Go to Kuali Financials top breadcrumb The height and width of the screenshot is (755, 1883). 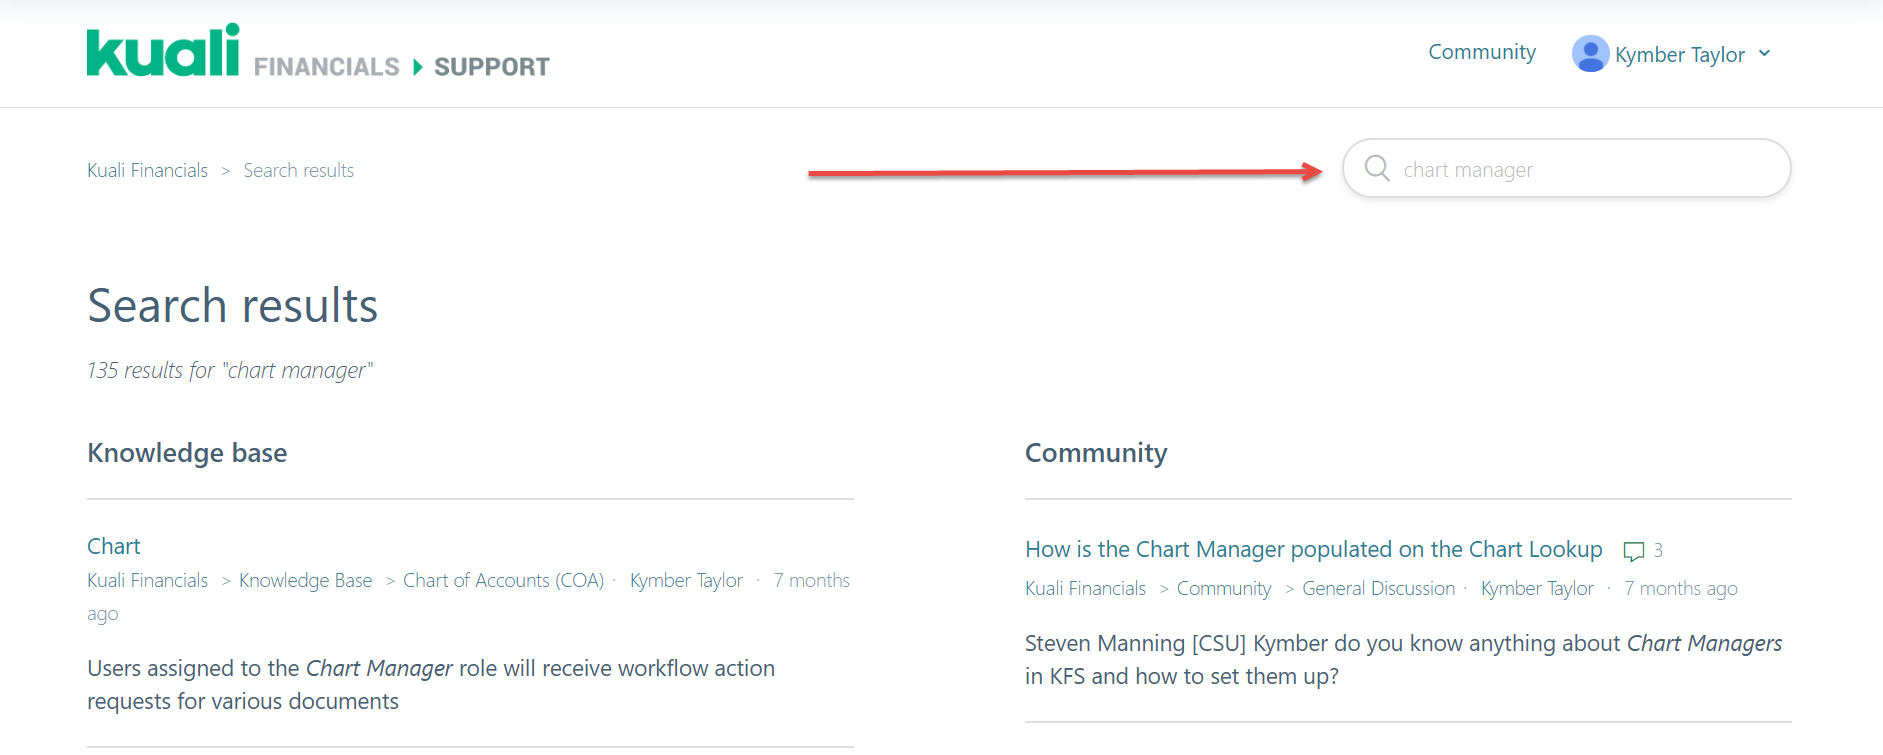coord(147,171)
